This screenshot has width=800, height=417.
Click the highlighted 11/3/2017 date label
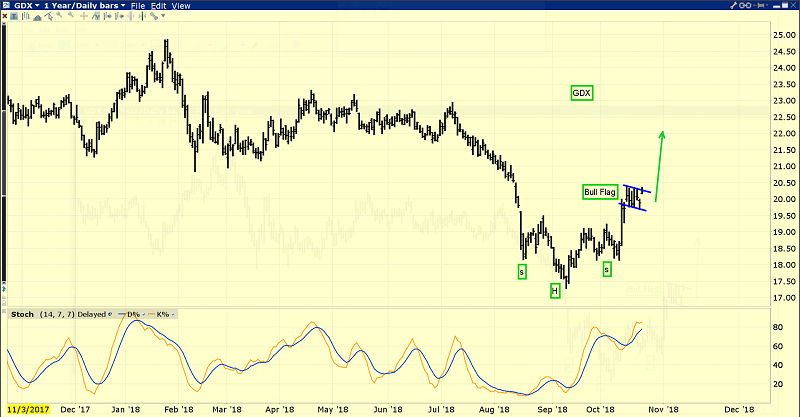[27, 410]
